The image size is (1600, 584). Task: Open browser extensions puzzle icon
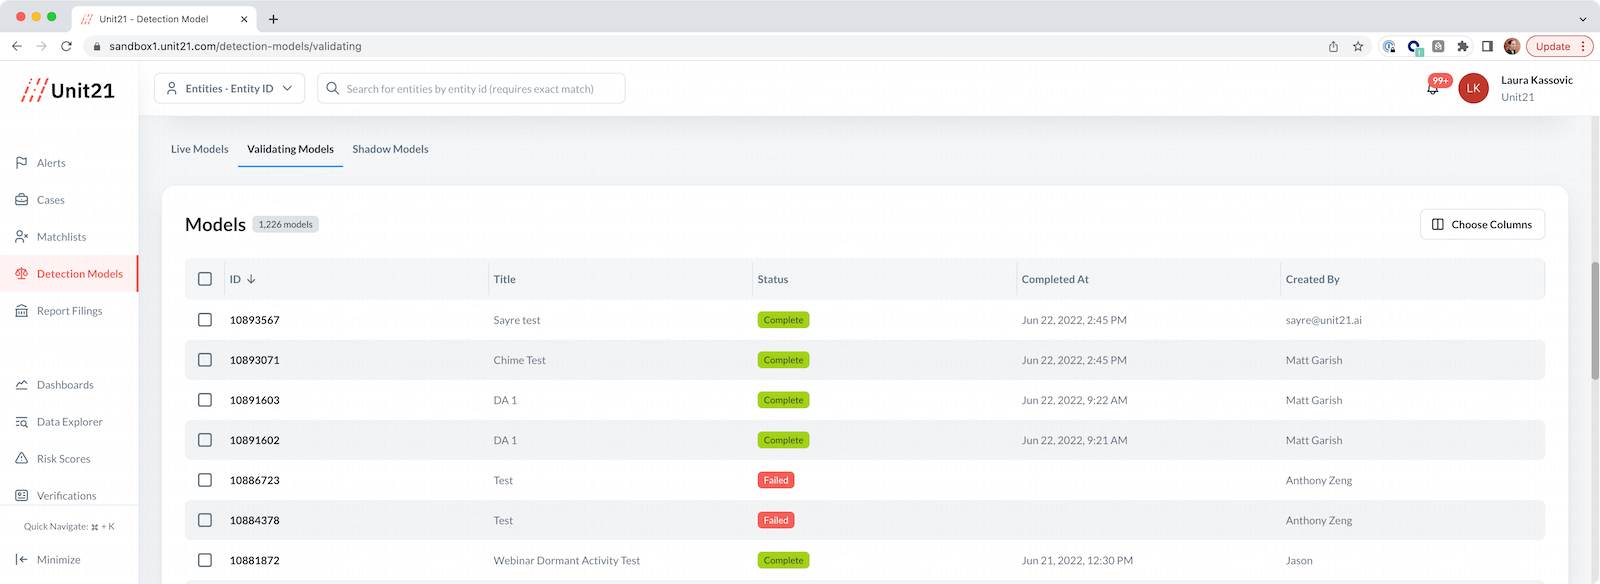point(1463,46)
